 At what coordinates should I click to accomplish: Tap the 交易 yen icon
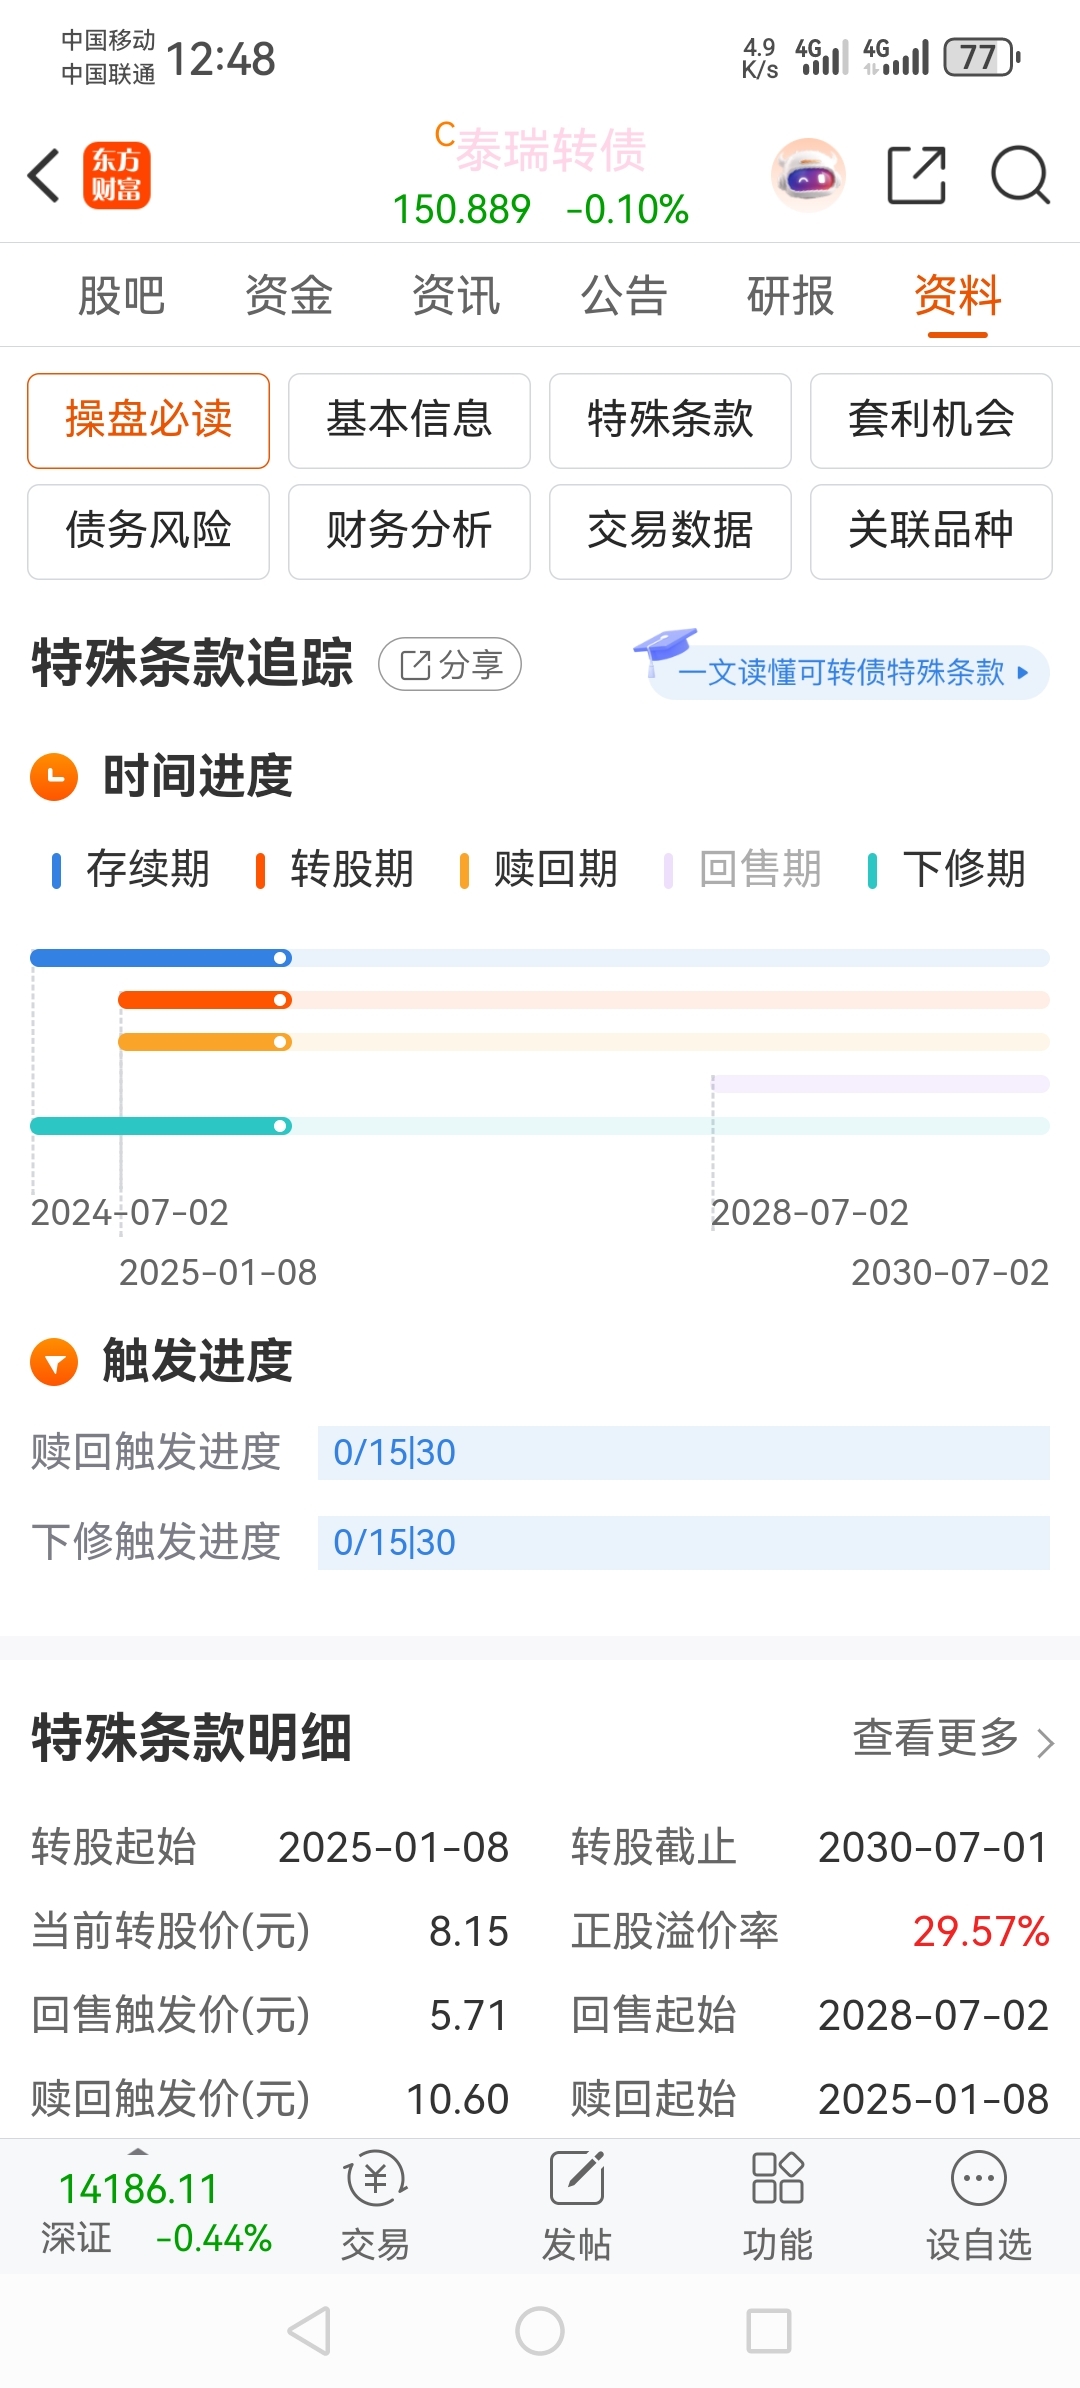pos(375,2180)
